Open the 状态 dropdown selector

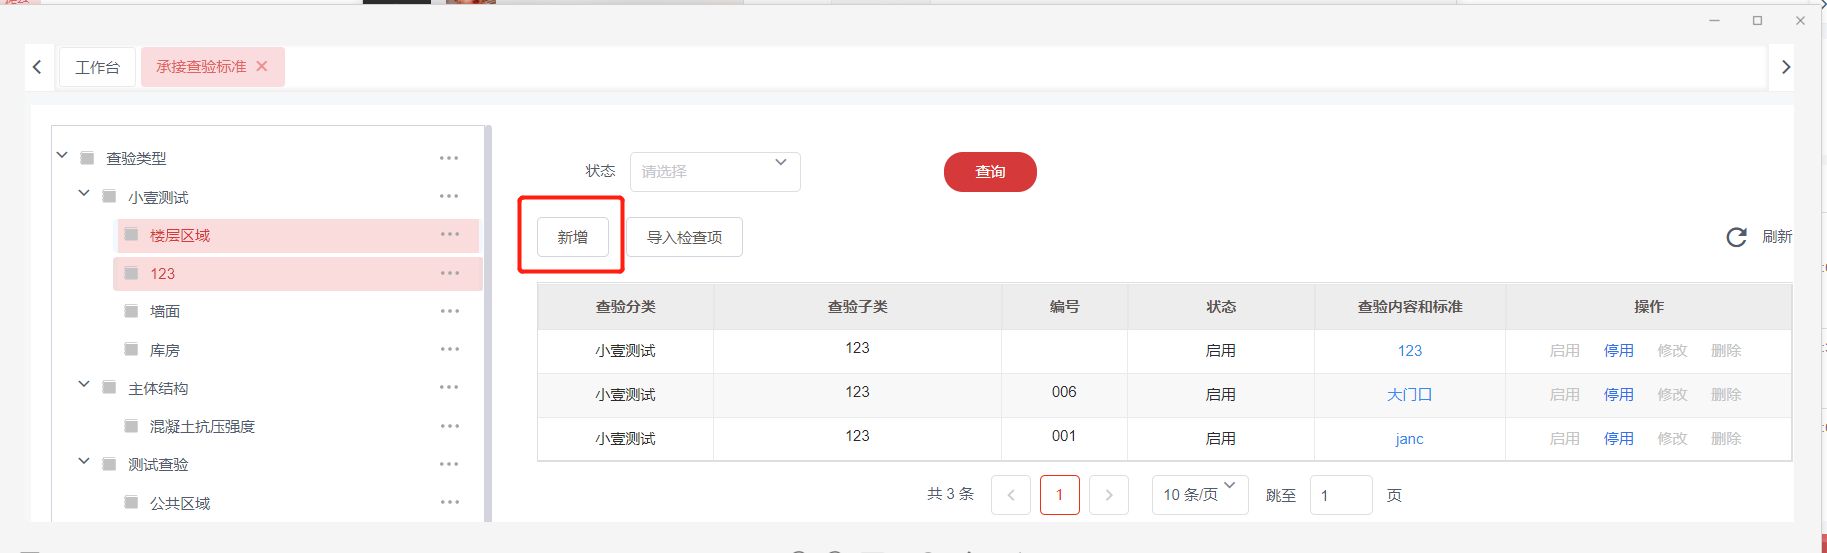(x=714, y=171)
